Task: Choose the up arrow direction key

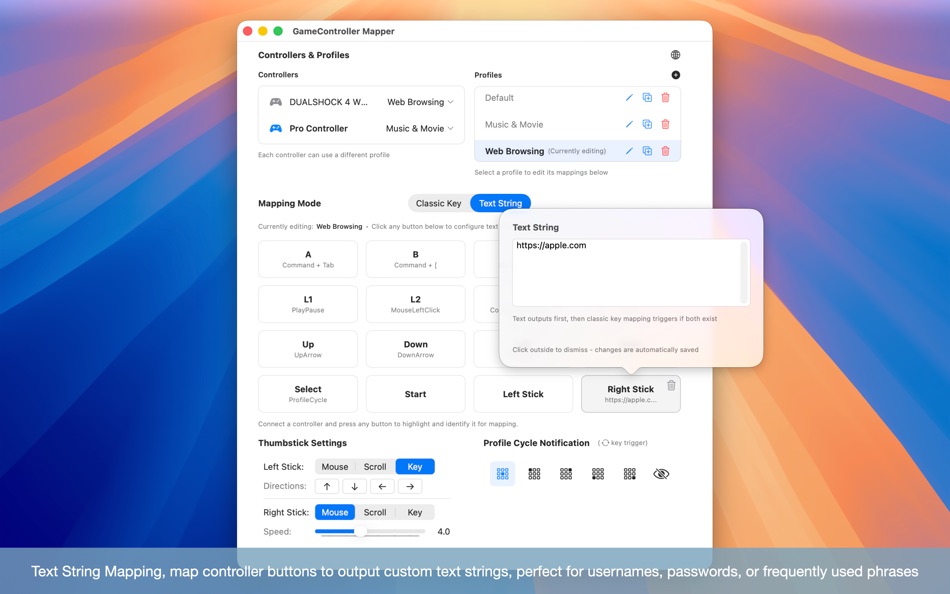Action: [326, 486]
